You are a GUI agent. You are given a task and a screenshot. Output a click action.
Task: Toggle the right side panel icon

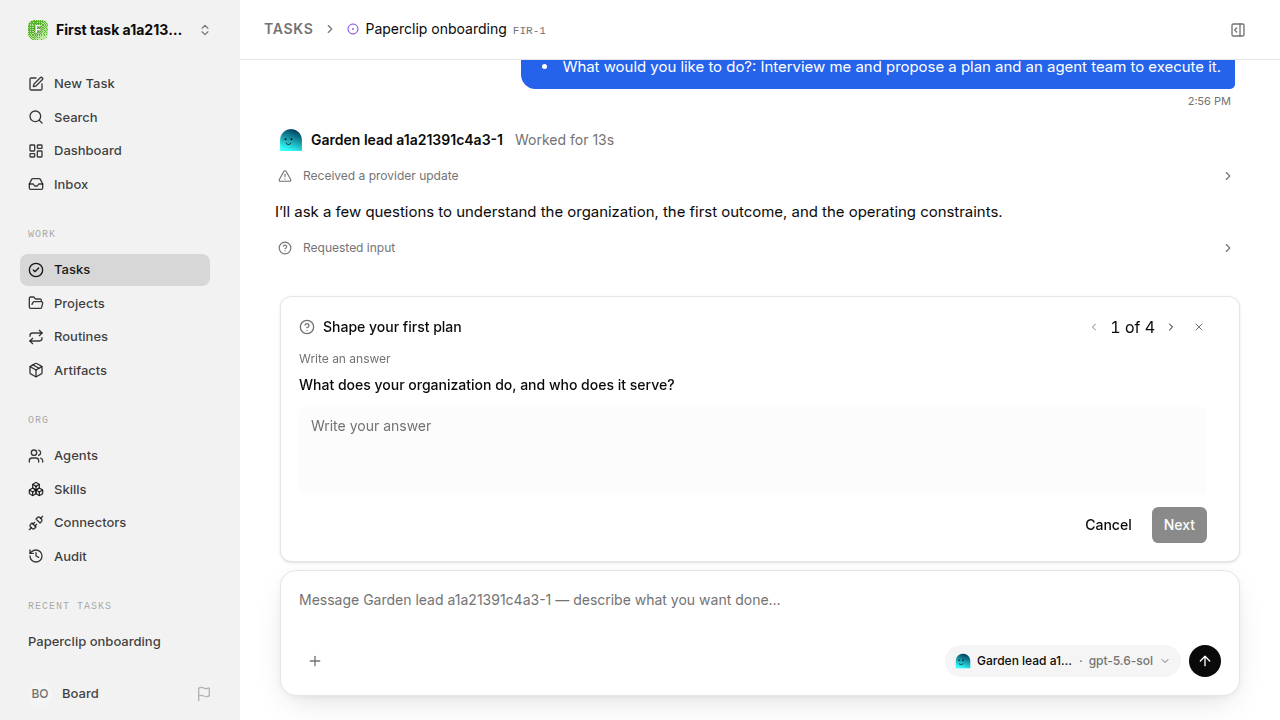click(x=1238, y=30)
